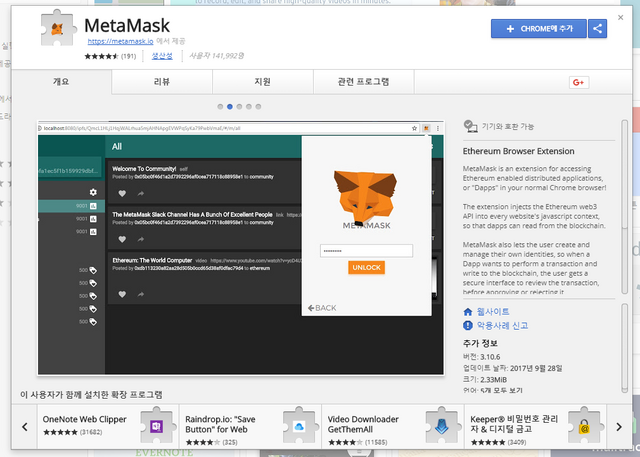The width and height of the screenshot is (640, 457).
Task: Click the 악용사례 신고 report link
Action: coord(502,326)
